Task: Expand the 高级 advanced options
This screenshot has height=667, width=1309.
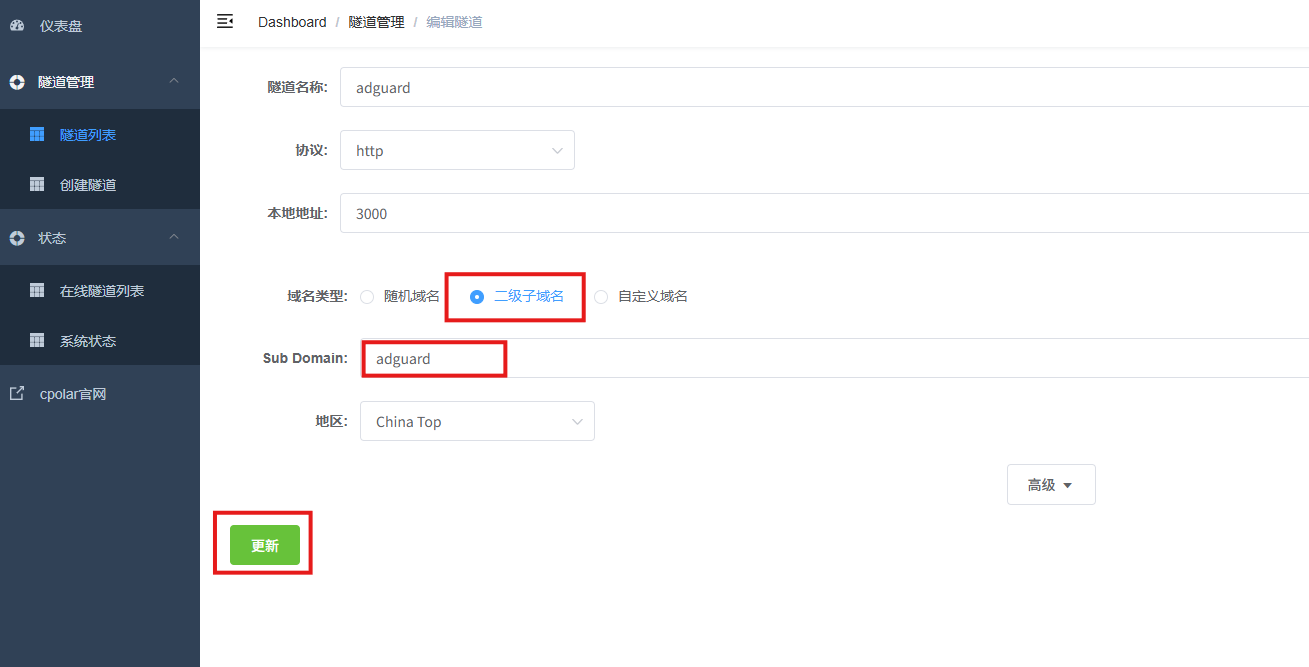Action: pyautogui.click(x=1050, y=485)
